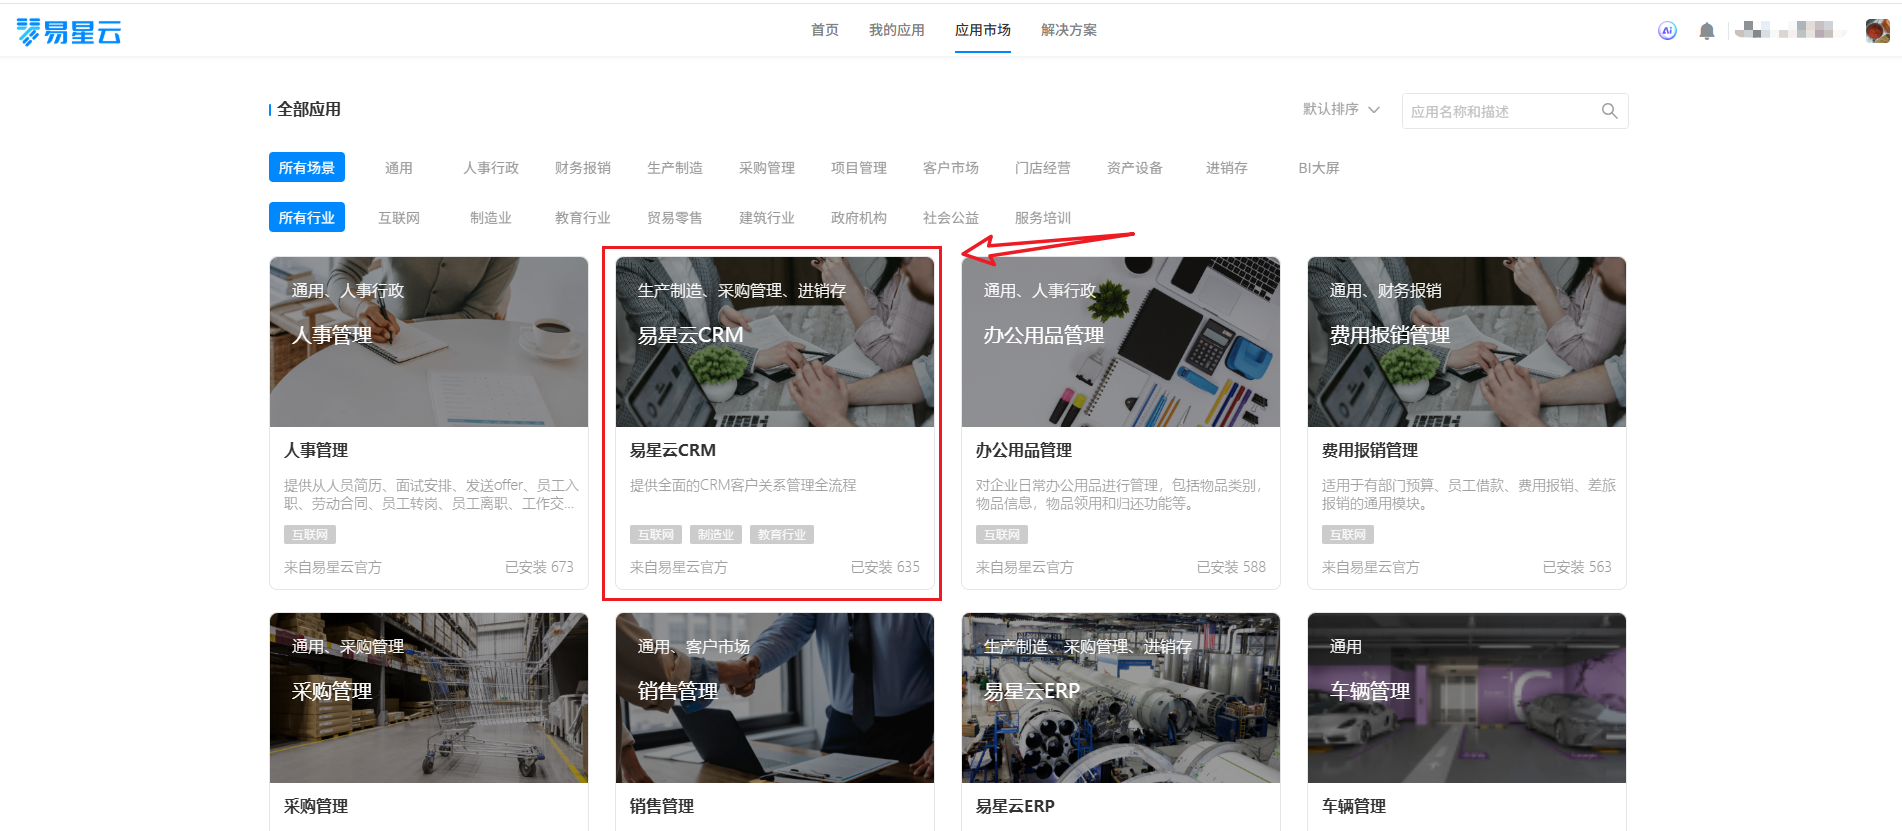
Task: Click the 车辆管理 title below the image
Action: [x=1354, y=806]
